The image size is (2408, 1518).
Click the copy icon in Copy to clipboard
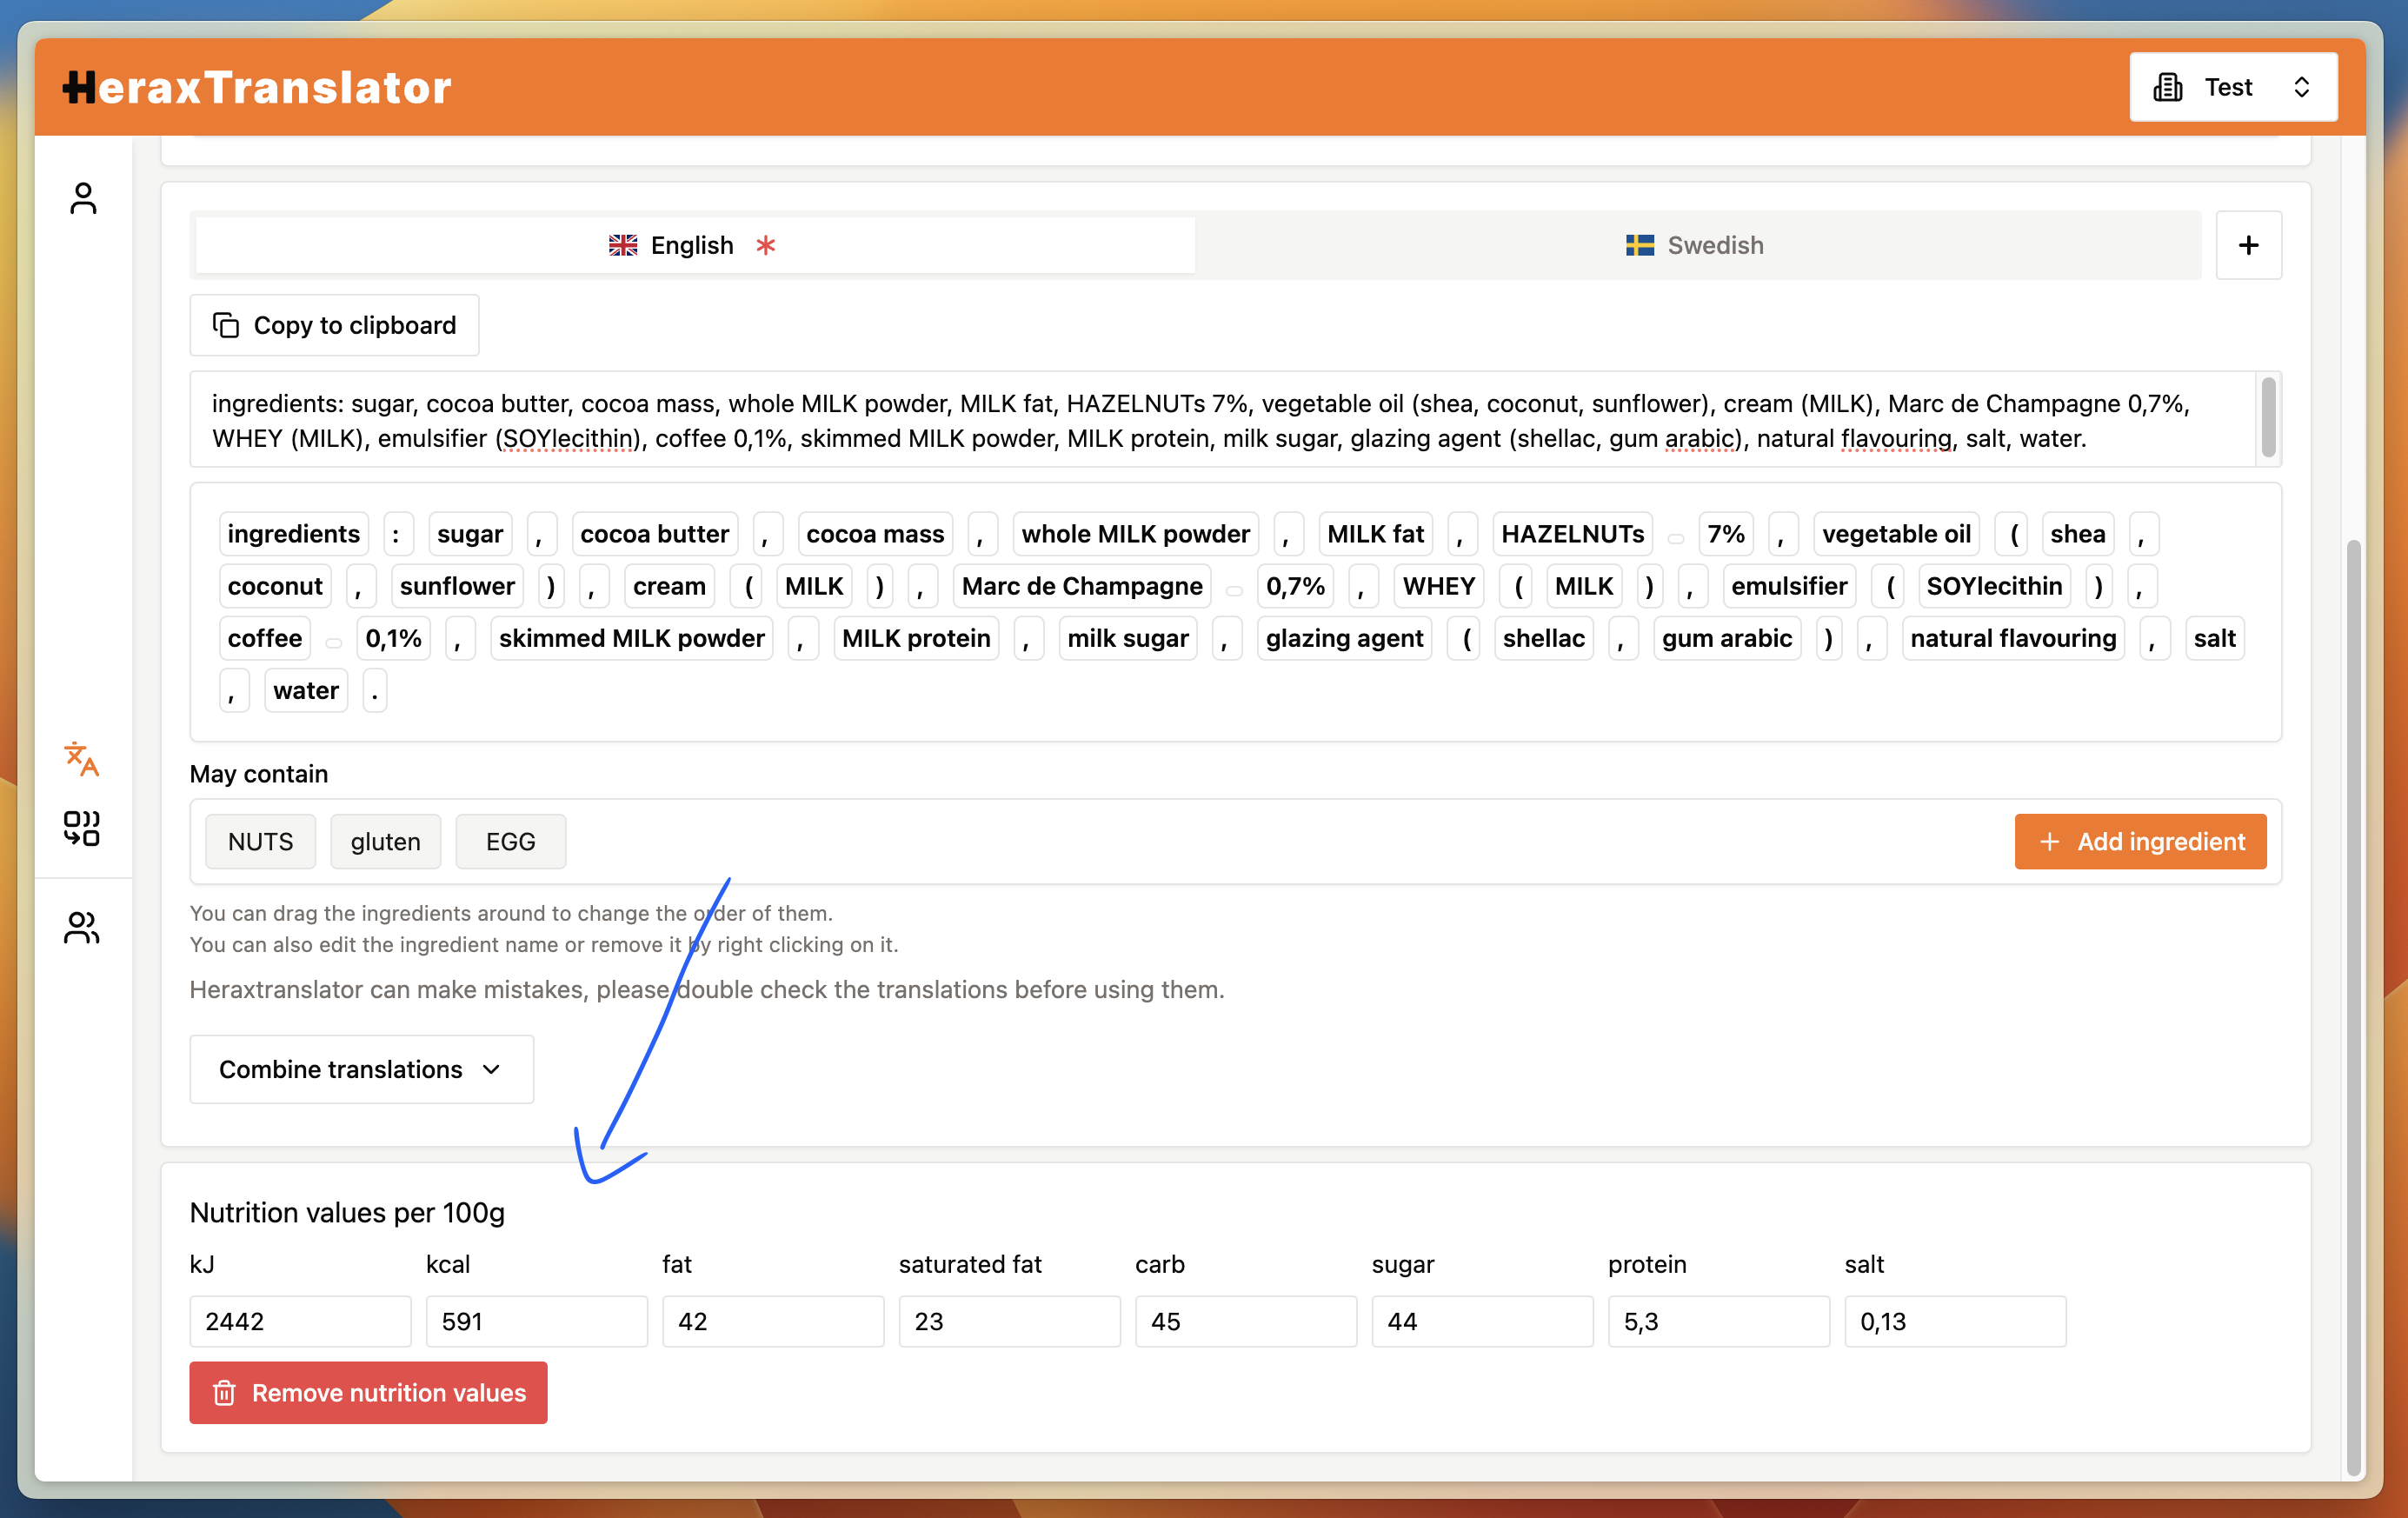tap(226, 325)
